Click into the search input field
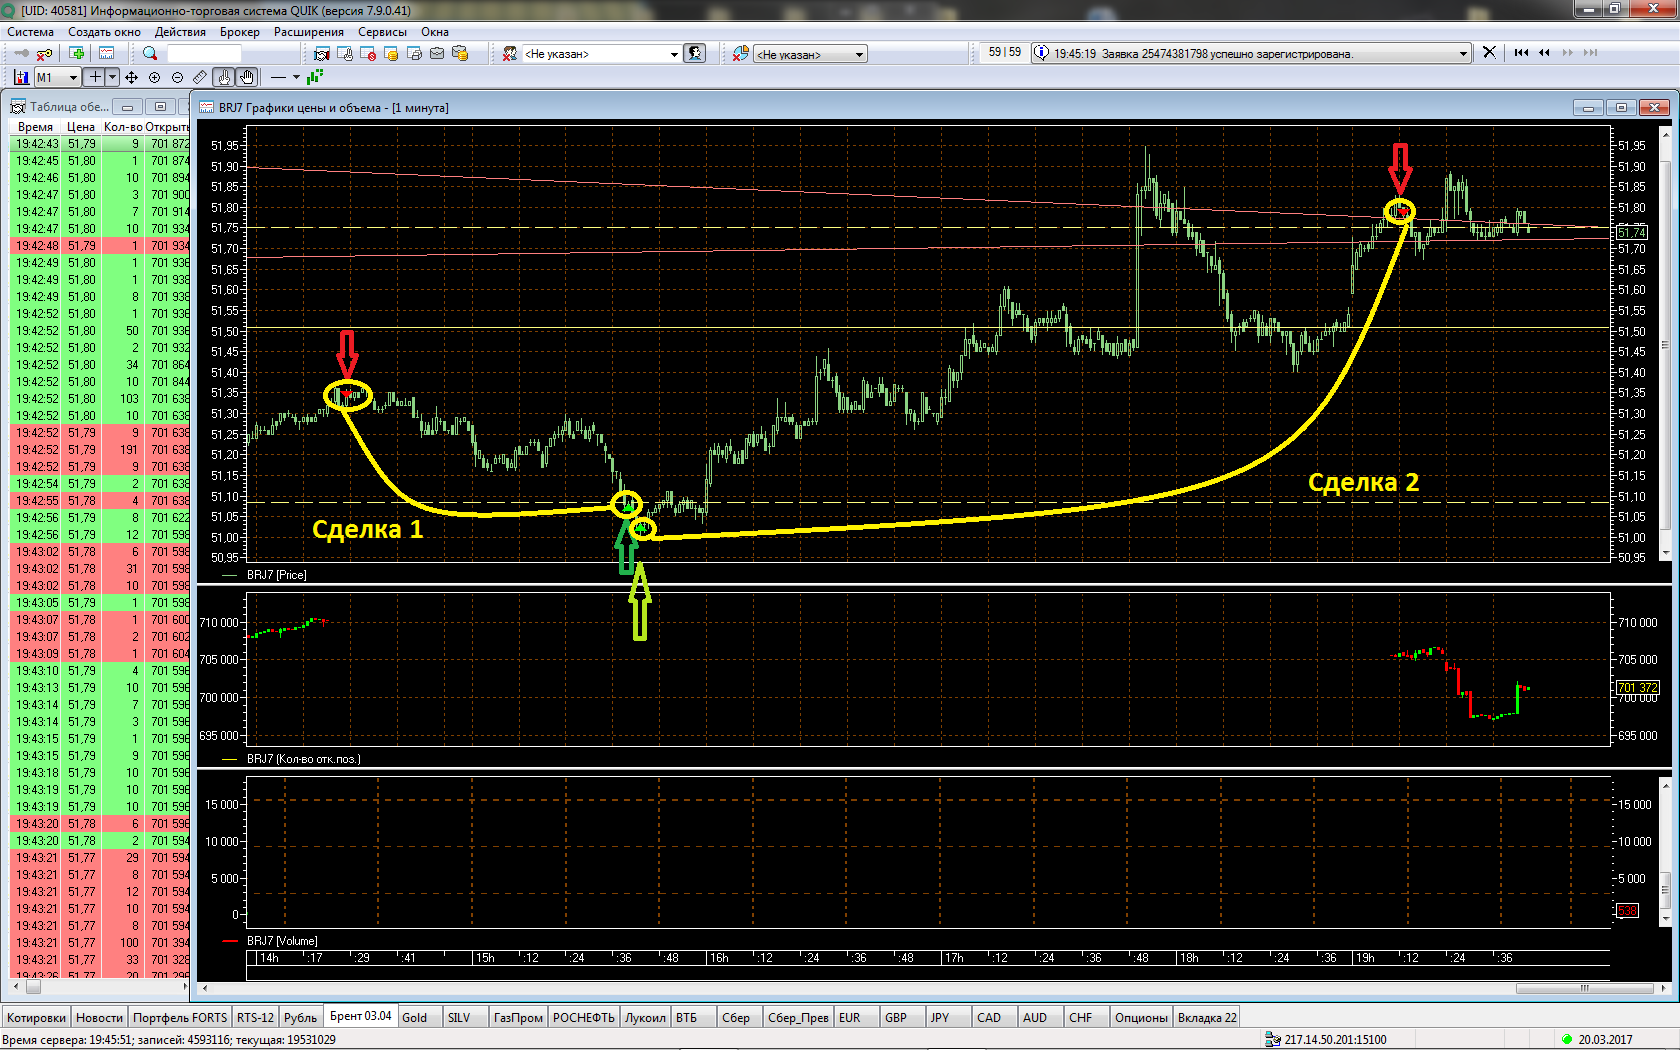 [204, 53]
